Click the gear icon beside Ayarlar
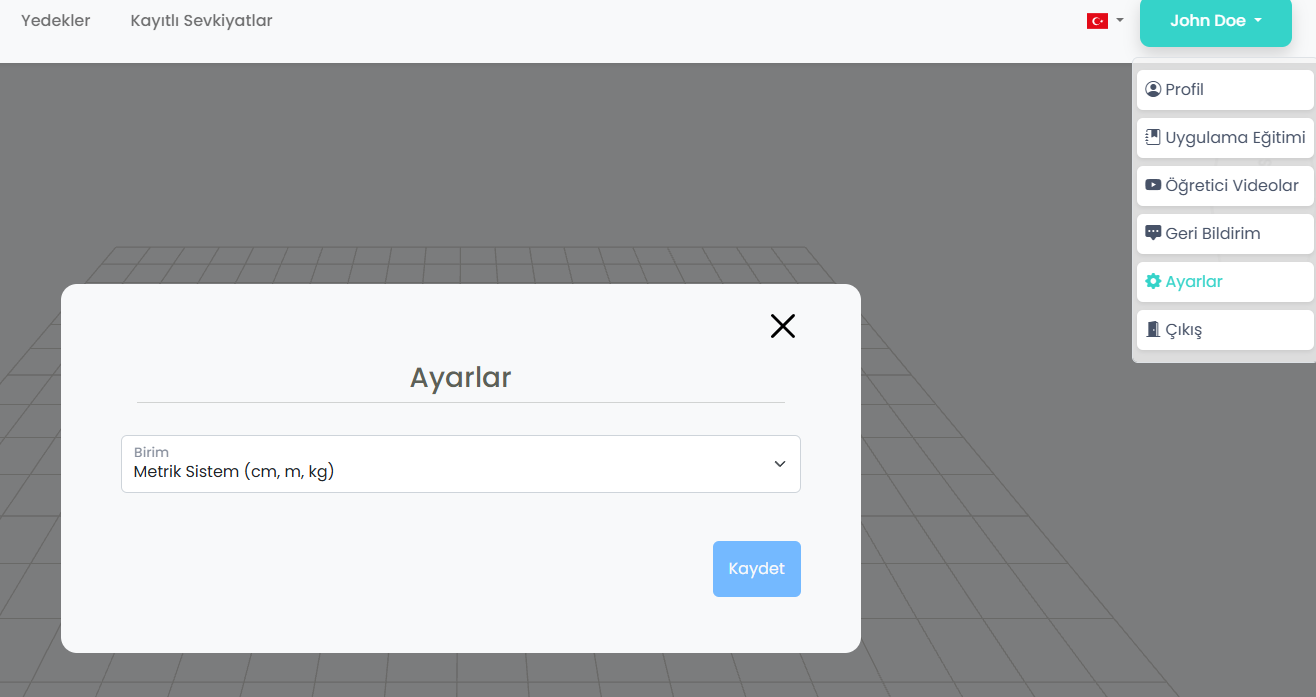Image resolution: width=1316 pixels, height=697 pixels. pyautogui.click(x=1153, y=281)
